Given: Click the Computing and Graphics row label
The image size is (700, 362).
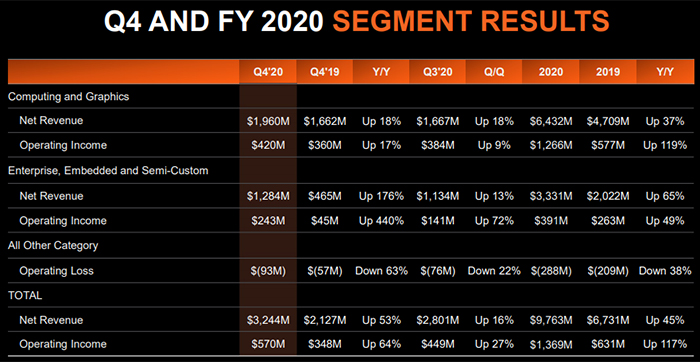Looking at the screenshot, I should click(68, 96).
